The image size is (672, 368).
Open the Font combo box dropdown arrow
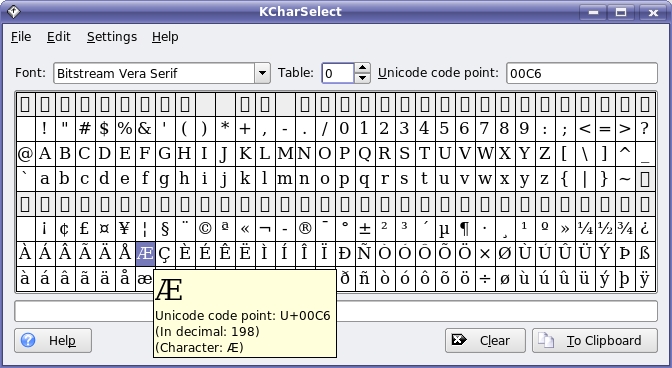[262, 73]
